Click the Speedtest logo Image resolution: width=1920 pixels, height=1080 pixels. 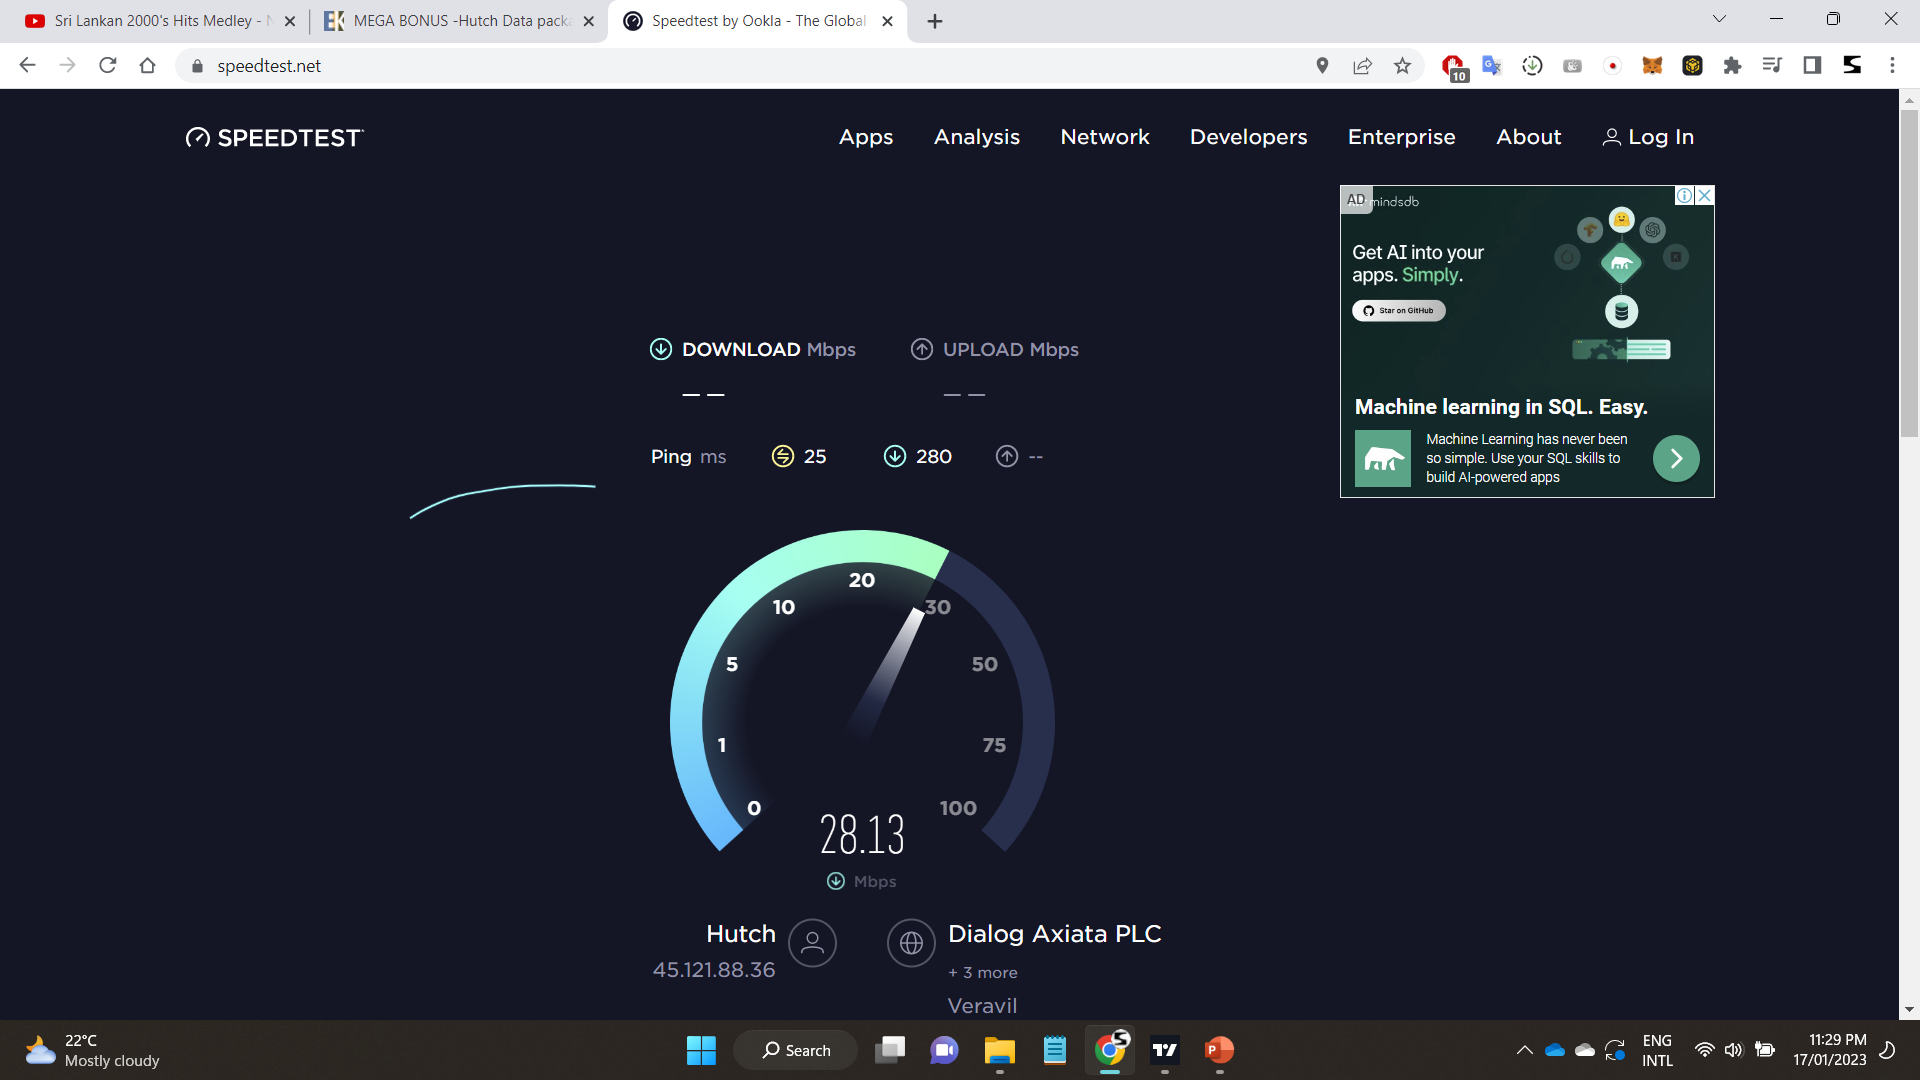point(275,138)
